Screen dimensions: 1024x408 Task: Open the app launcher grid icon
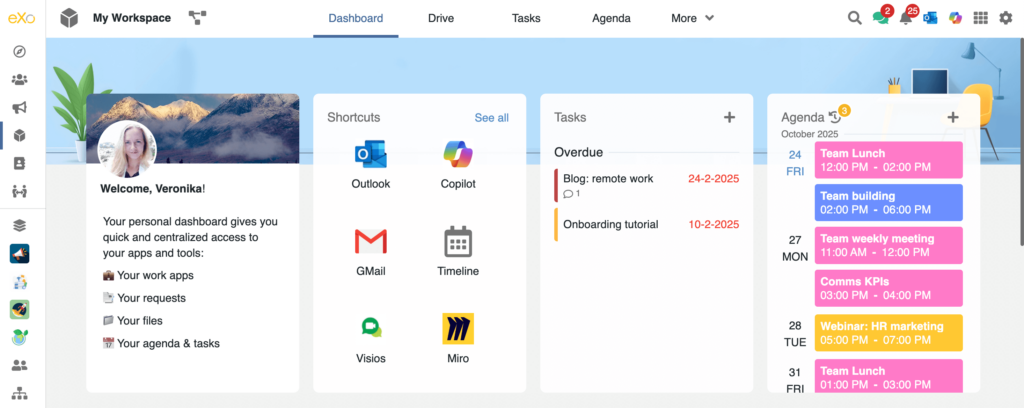[x=980, y=18]
